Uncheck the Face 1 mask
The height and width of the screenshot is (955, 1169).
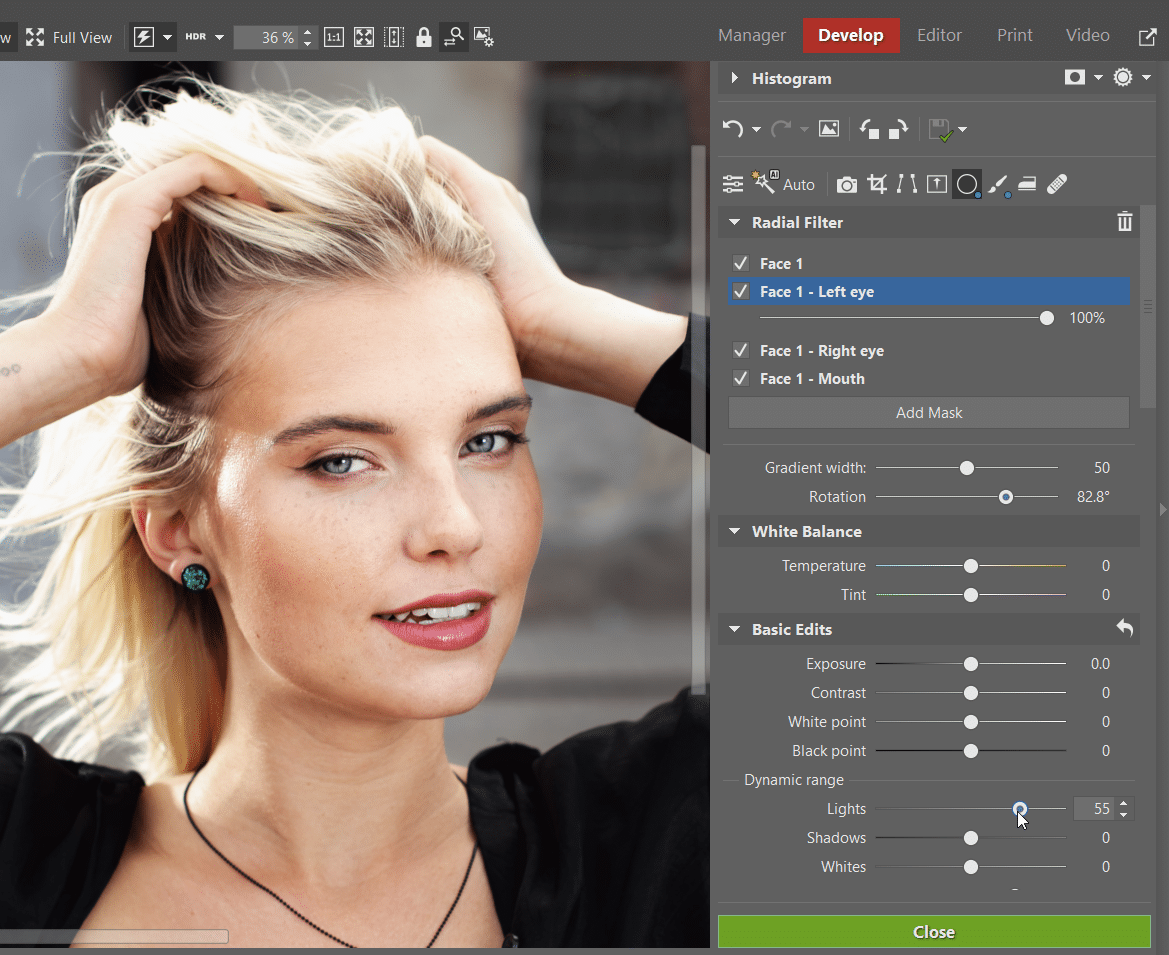coord(741,263)
